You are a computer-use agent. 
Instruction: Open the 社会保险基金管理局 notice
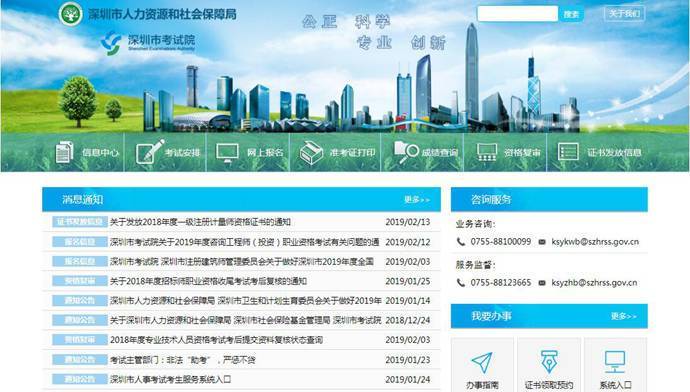coord(246,320)
